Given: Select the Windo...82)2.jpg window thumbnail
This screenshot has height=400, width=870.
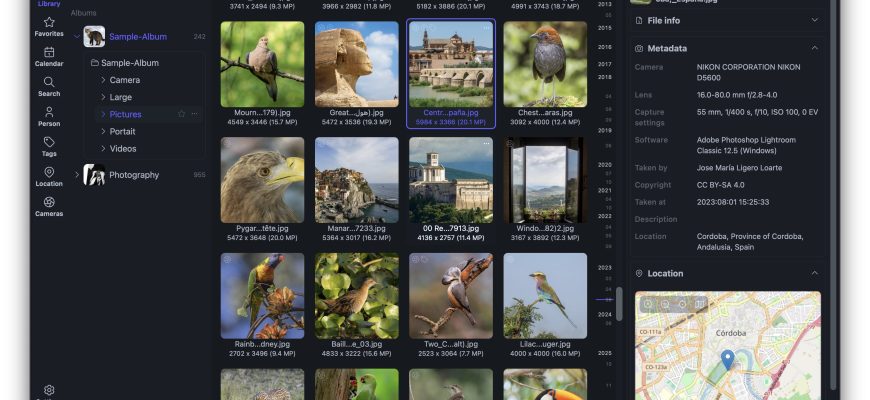Looking at the screenshot, I should (545, 180).
